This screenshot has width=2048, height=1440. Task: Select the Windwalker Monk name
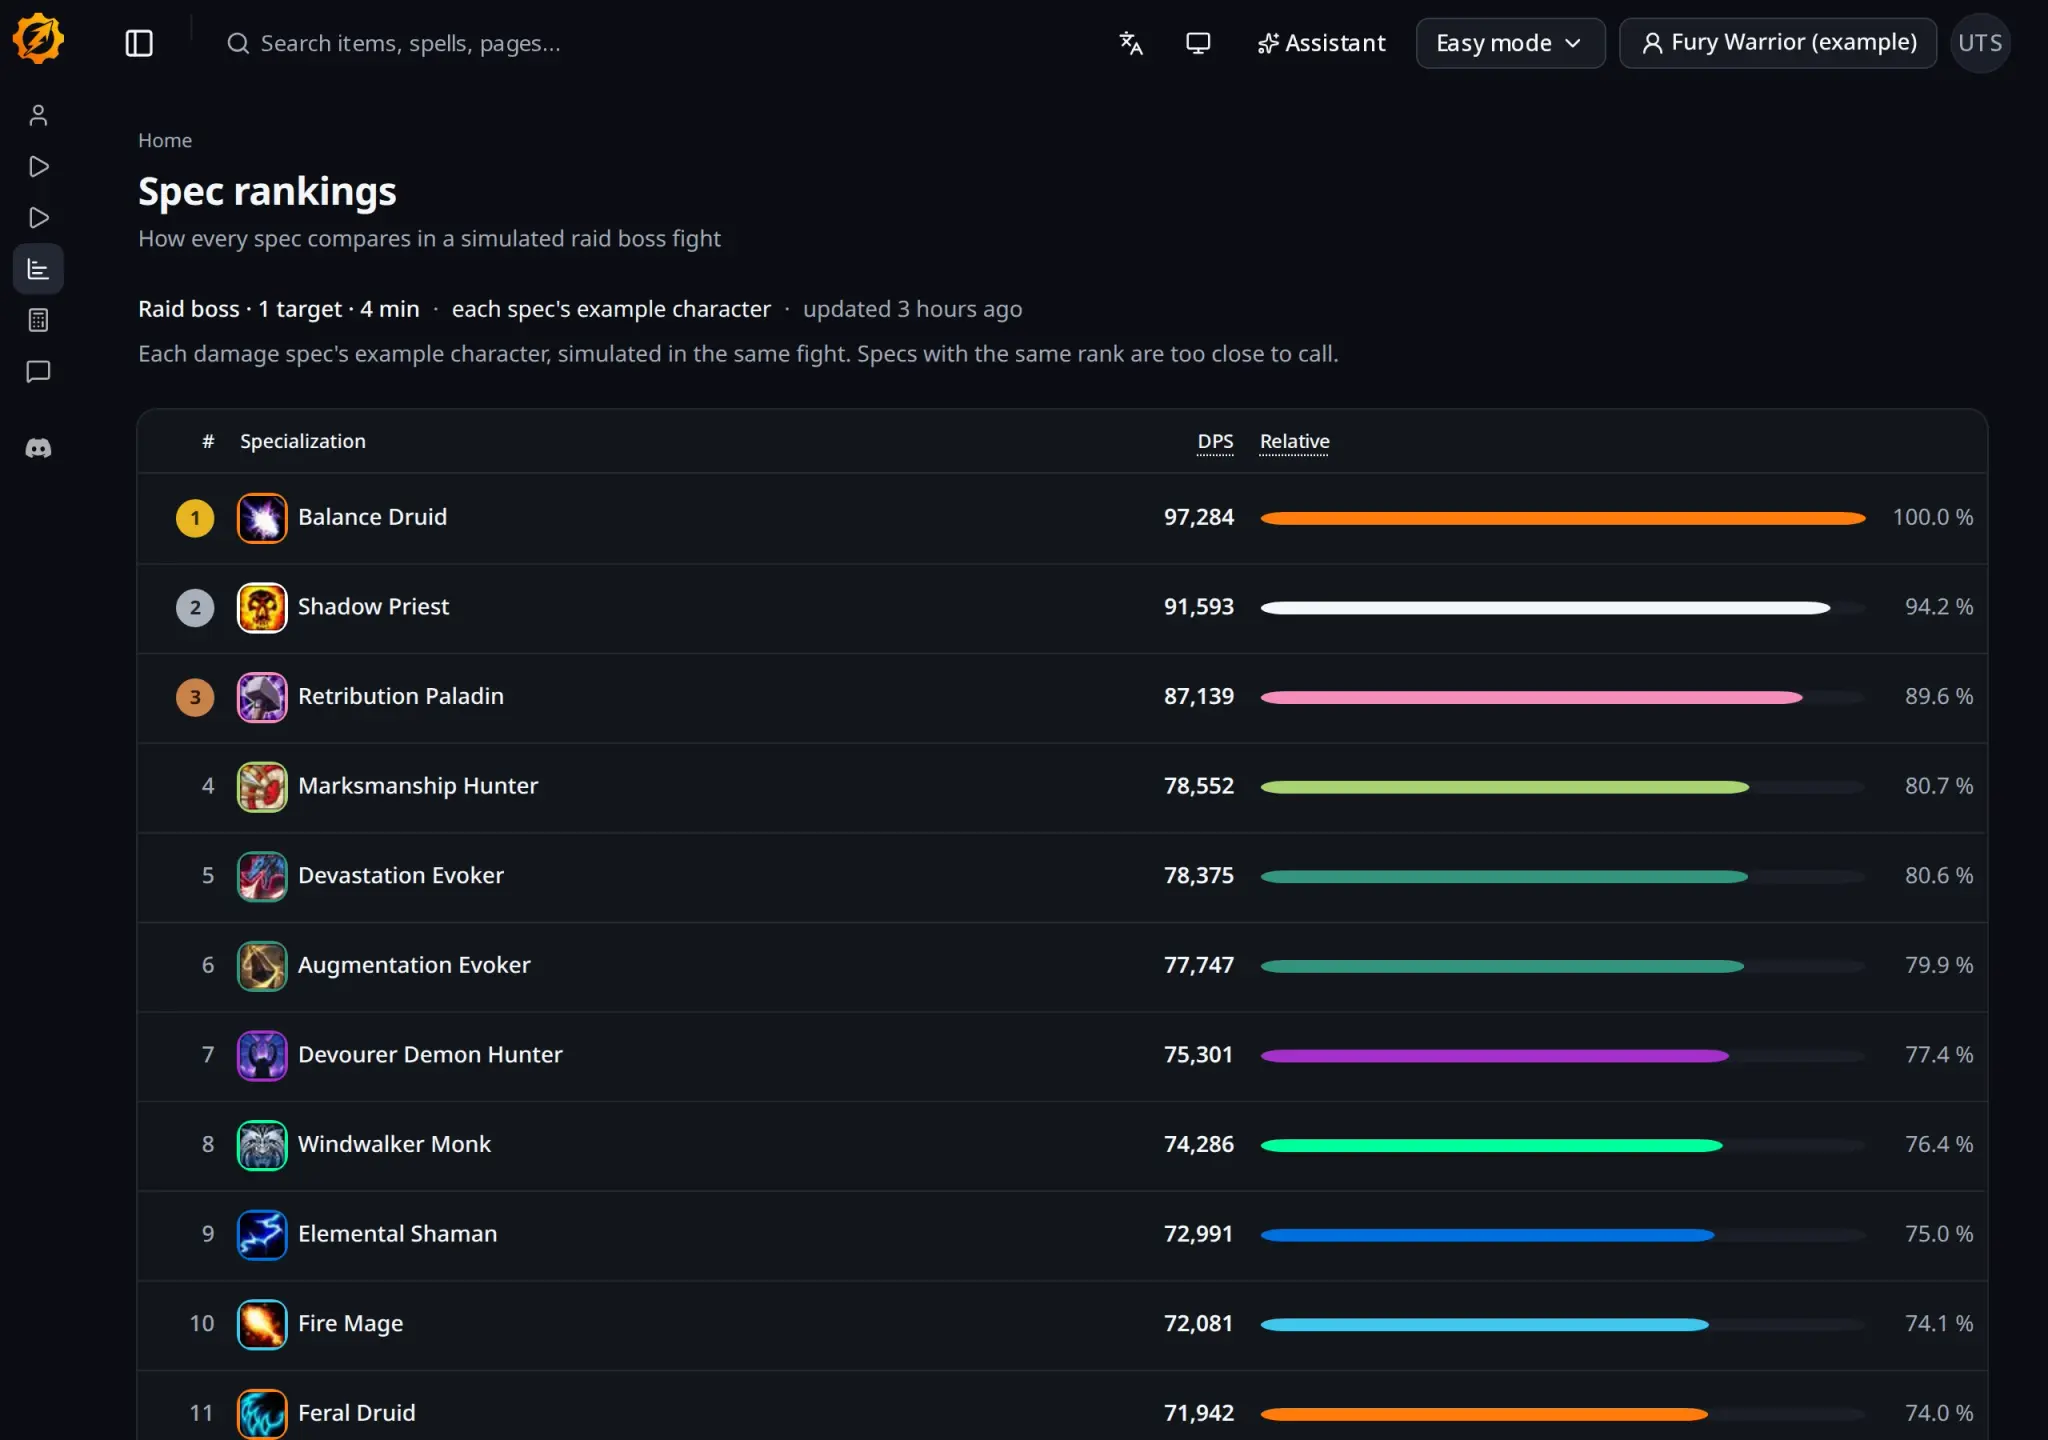(x=394, y=1144)
